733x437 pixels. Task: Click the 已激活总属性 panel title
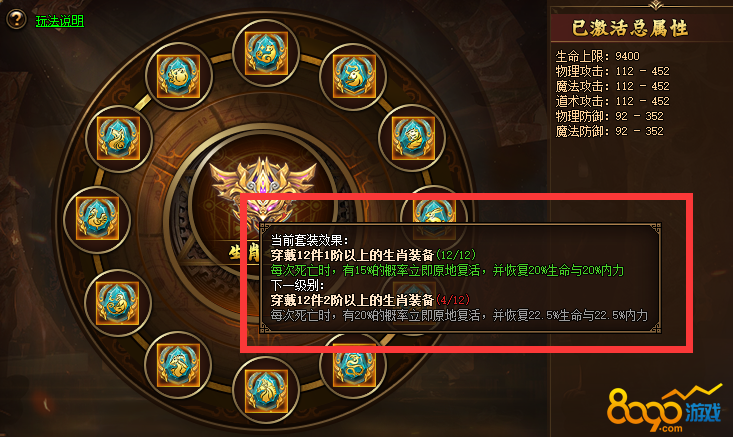point(630,28)
